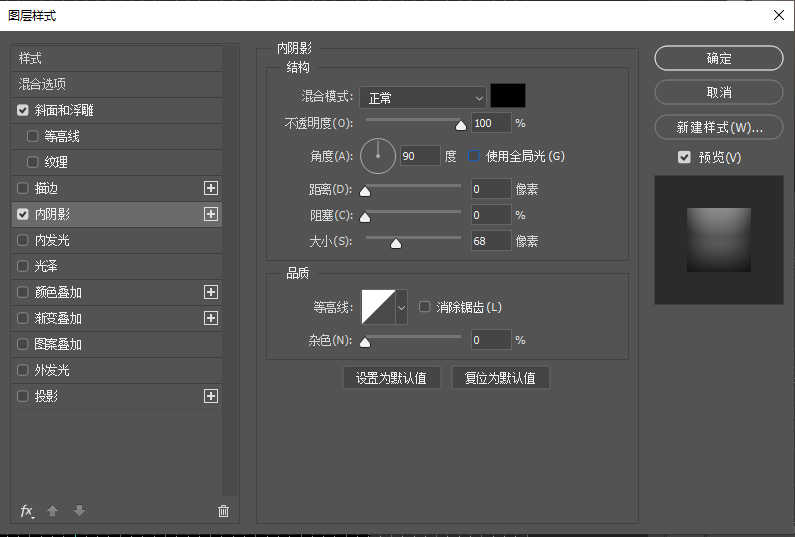795x537 pixels.
Task: Select the 外发光 effect row
Action: coord(117,370)
